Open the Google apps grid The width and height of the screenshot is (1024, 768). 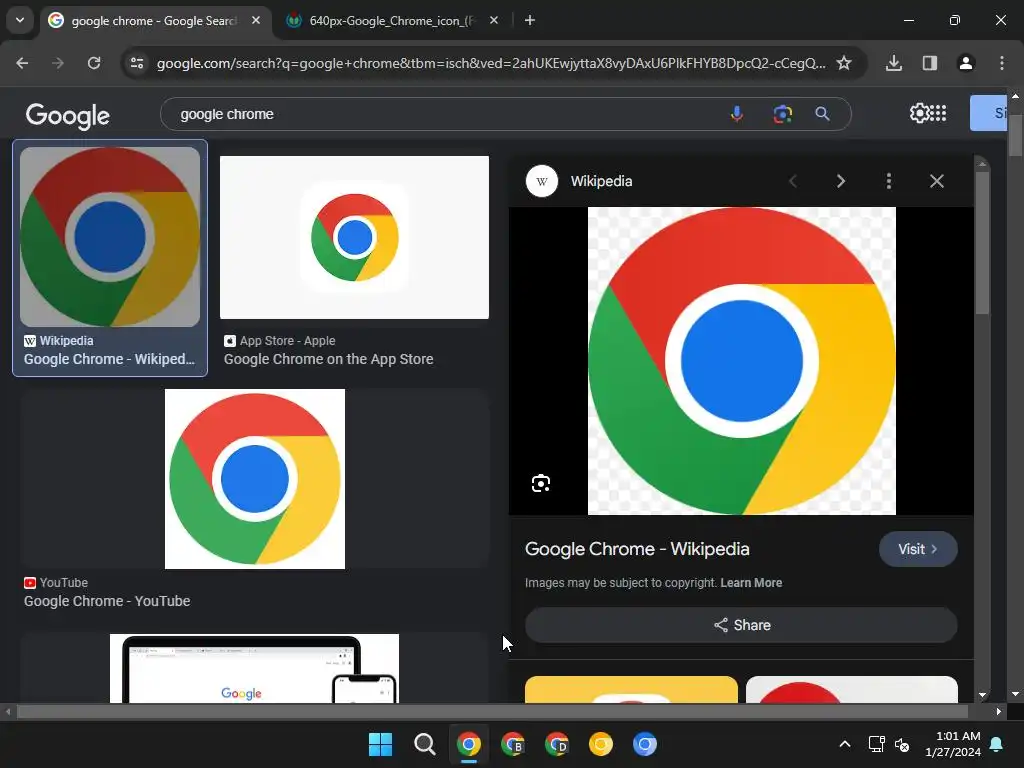[x=938, y=113]
